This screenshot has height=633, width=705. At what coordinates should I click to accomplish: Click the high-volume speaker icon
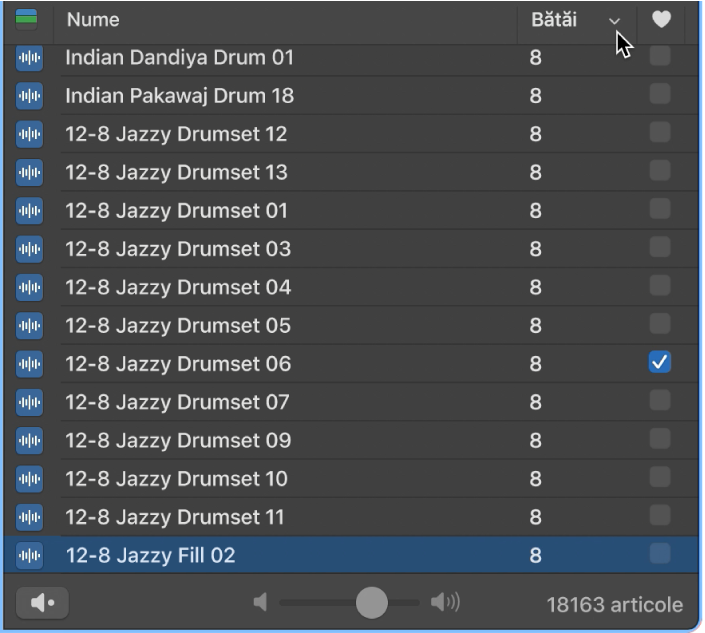[445, 602]
